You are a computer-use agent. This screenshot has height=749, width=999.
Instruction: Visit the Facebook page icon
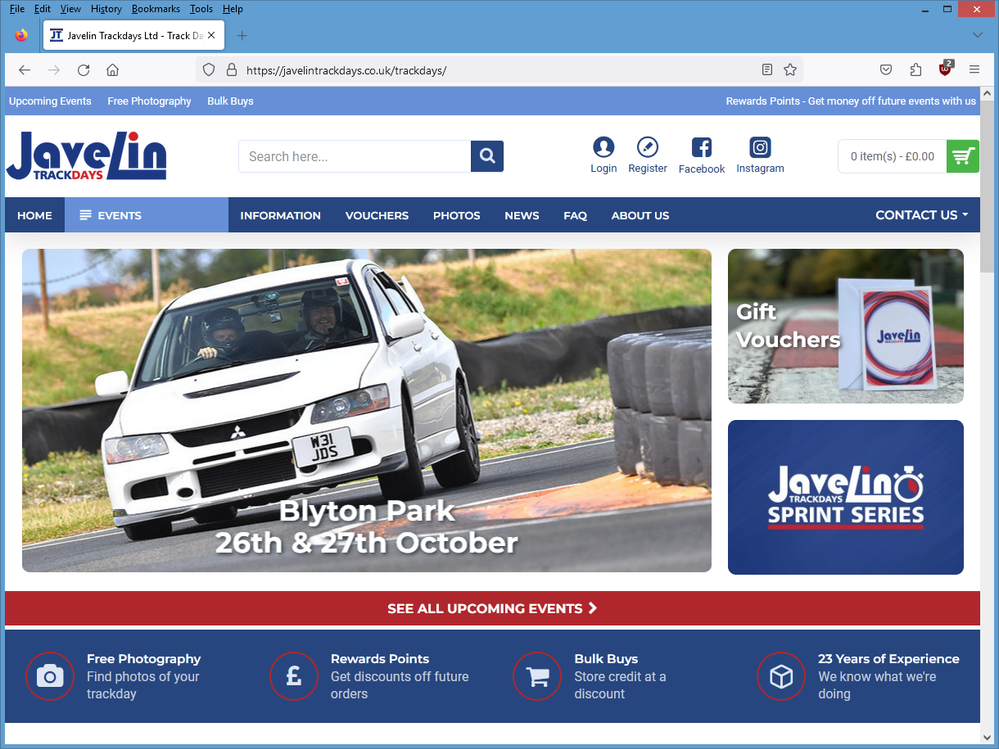pyautogui.click(x=701, y=147)
